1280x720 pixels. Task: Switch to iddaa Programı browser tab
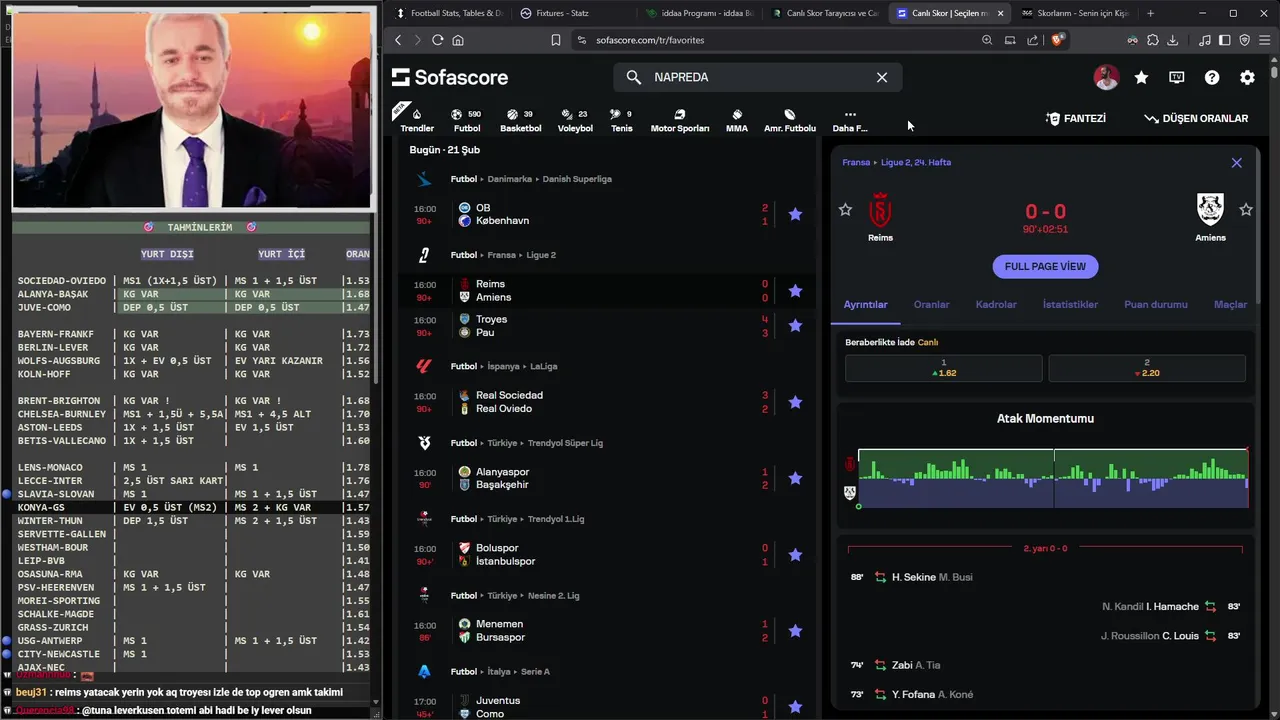click(700, 13)
